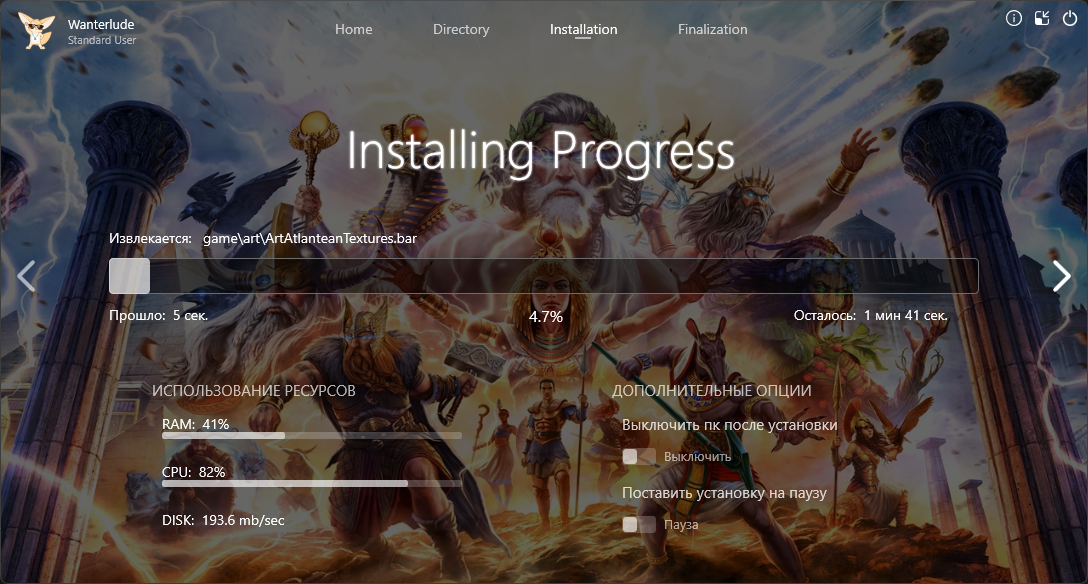
Task: Toggle the Пауза installation switch
Action: [638, 524]
